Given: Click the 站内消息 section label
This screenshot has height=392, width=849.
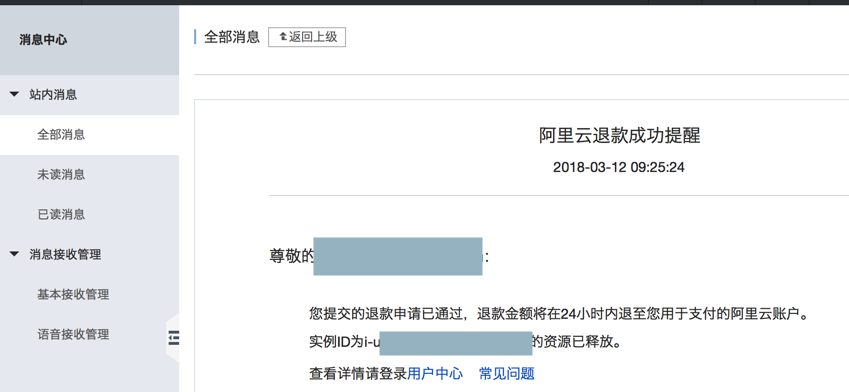Looking at the screenshot, I should click(x=53, y=95).
